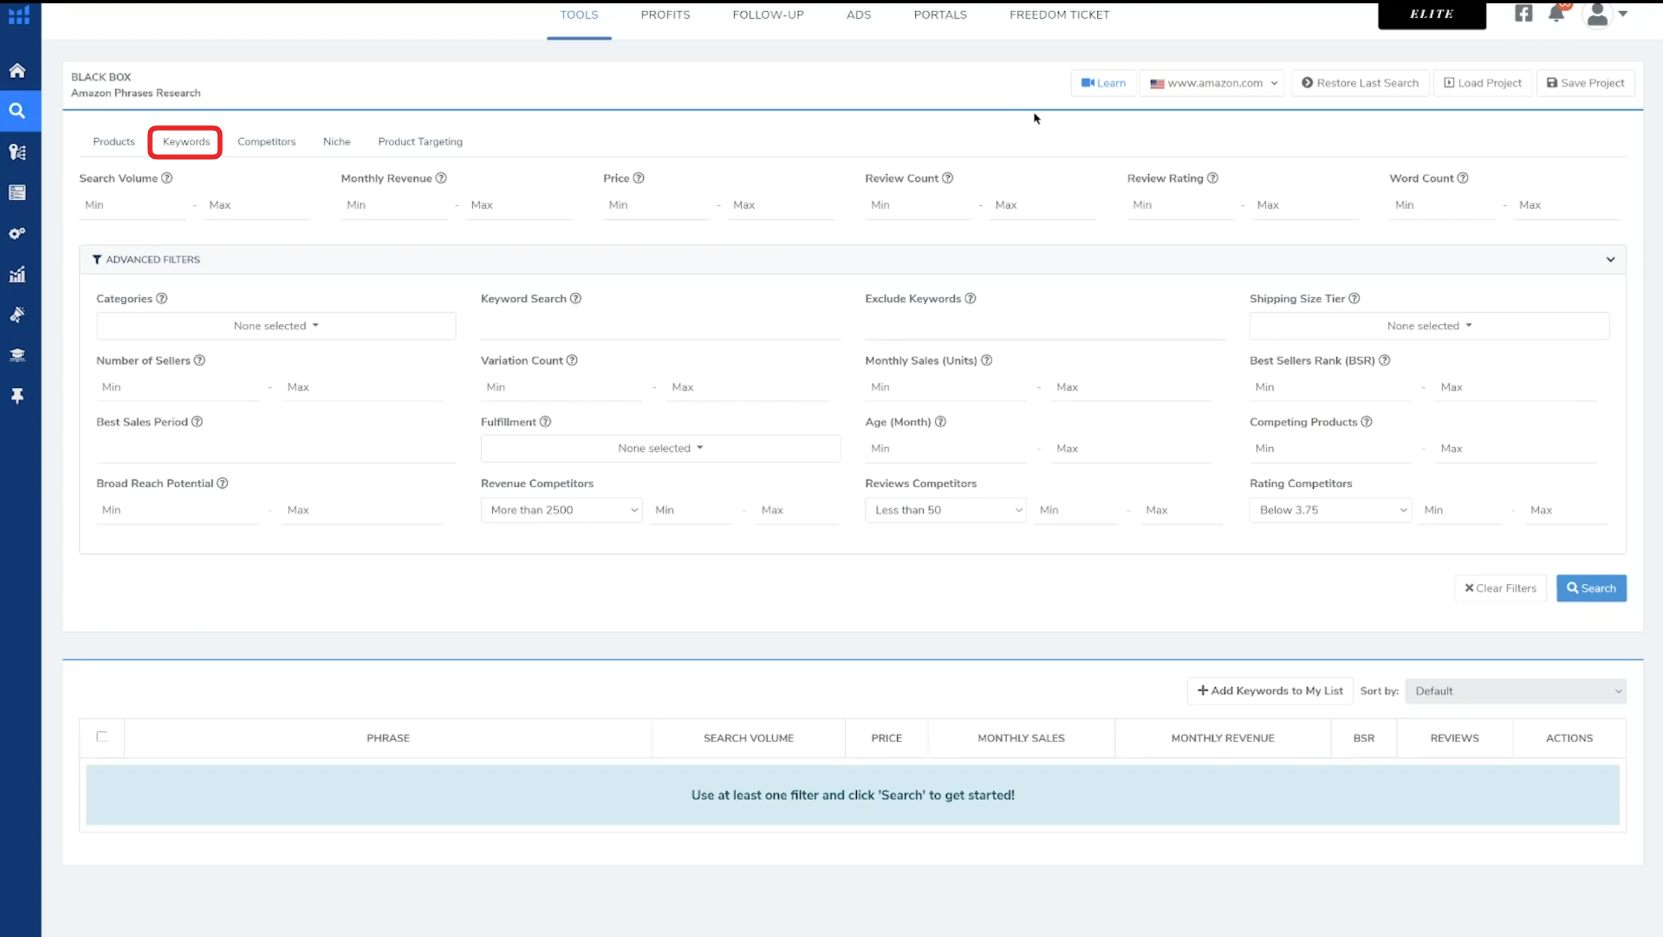This screenshot has width=1663, height=937.
Task: Open the www.amazon.com marketplace dropdown
Action: (1212, 83)
